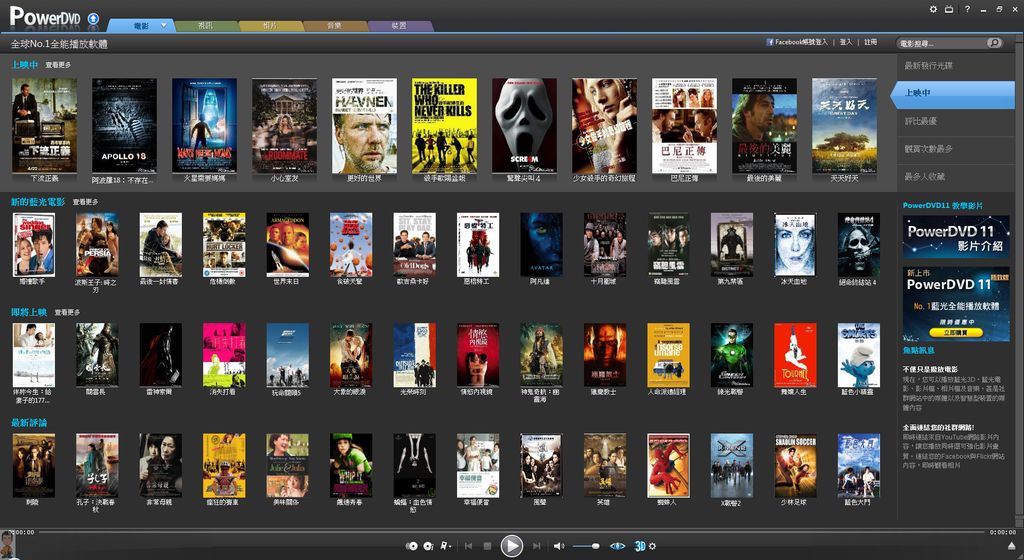Switch to the green videos tab
The width and height of the screenshot is (1024, 560).
[205, 25]
